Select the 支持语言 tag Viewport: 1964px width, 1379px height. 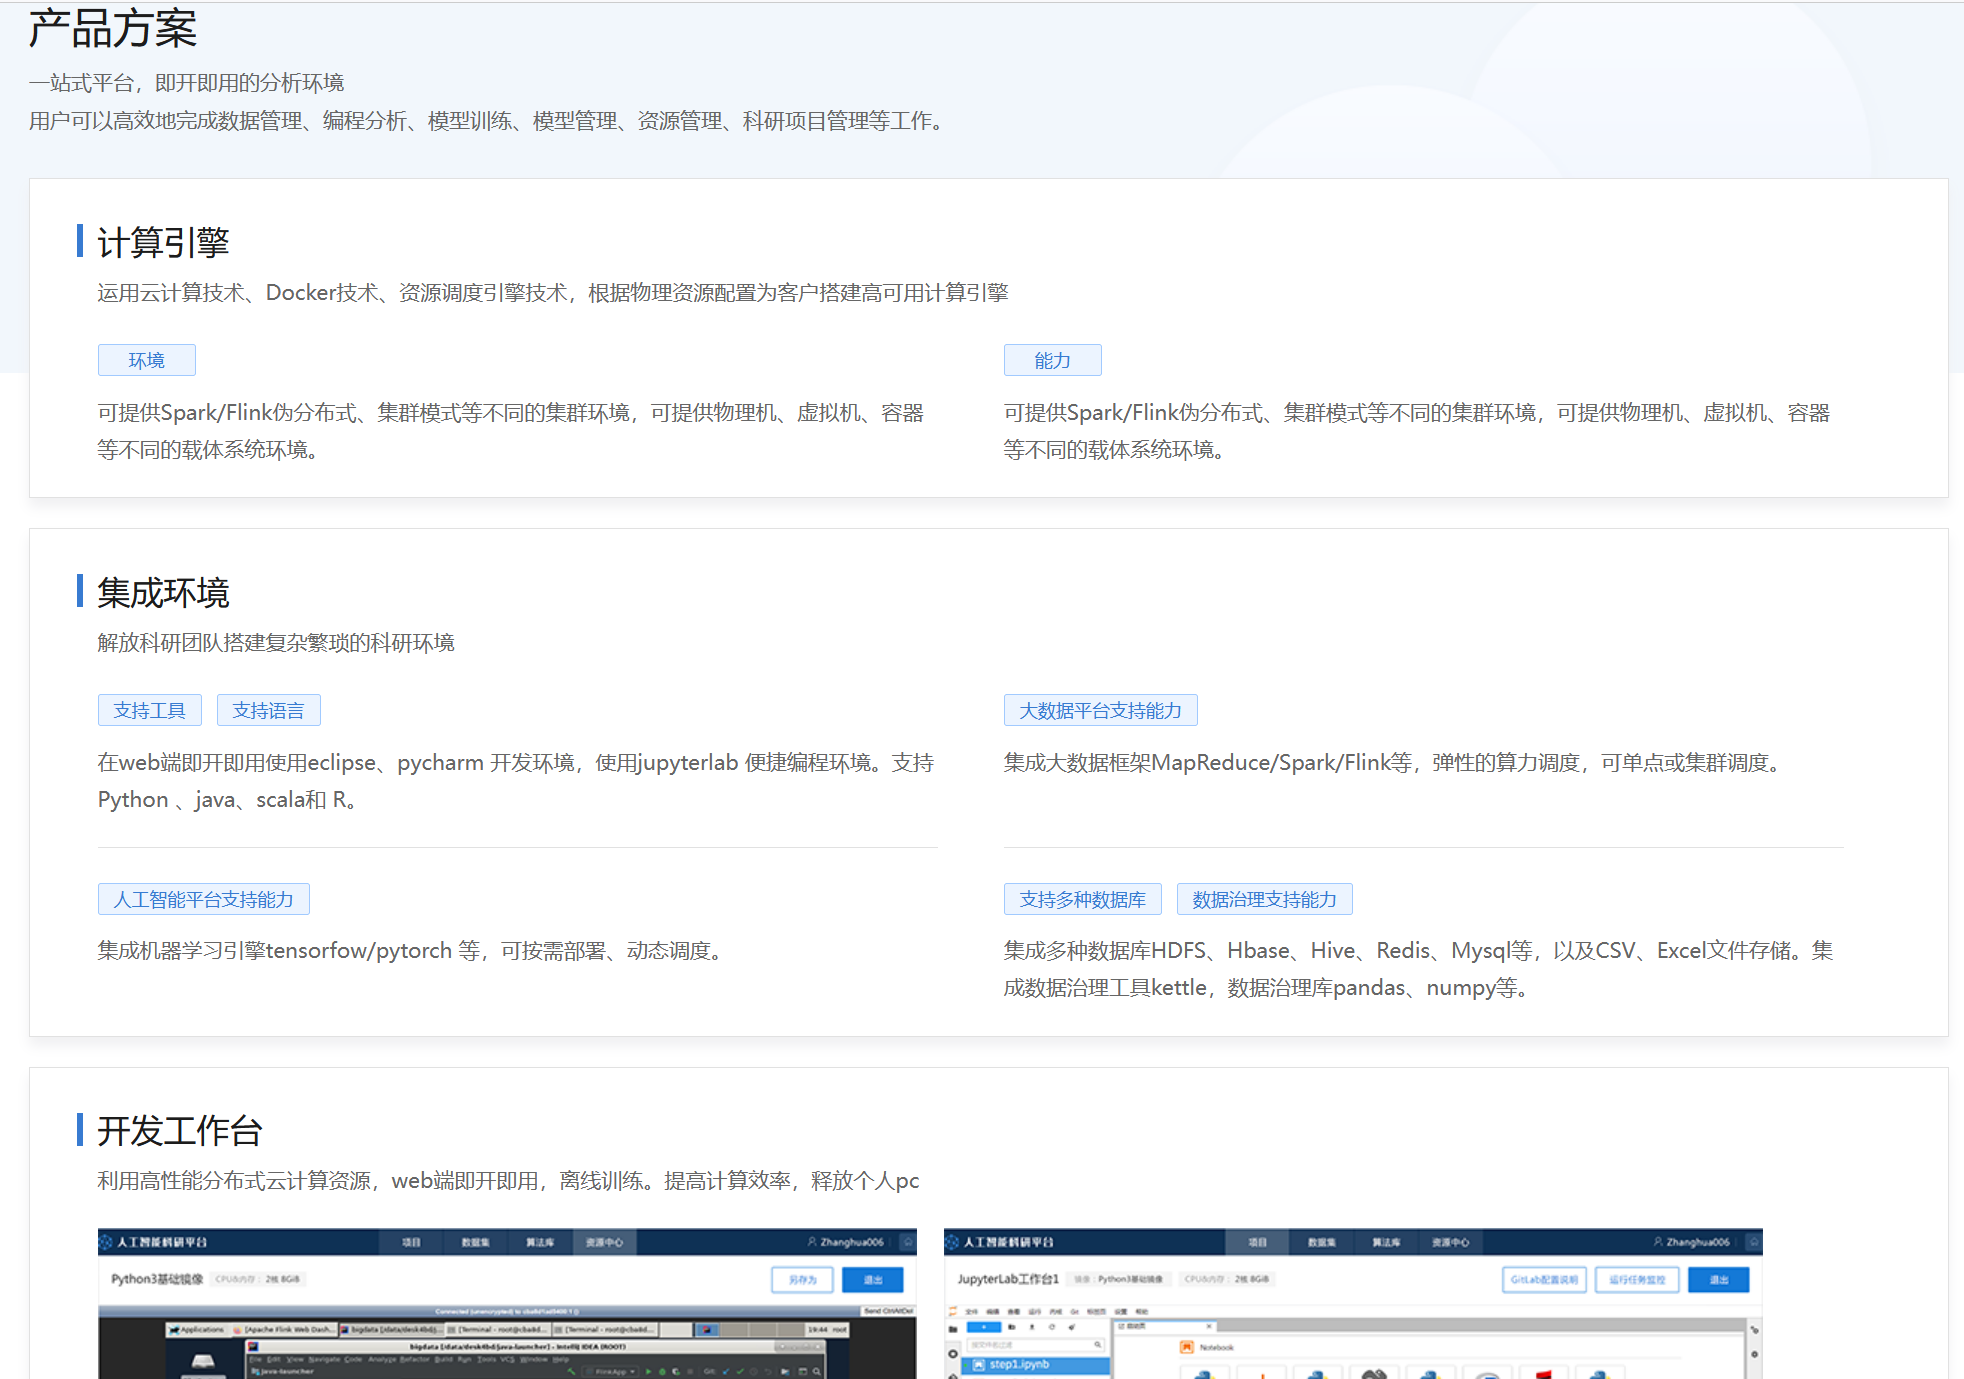(268, 710)
